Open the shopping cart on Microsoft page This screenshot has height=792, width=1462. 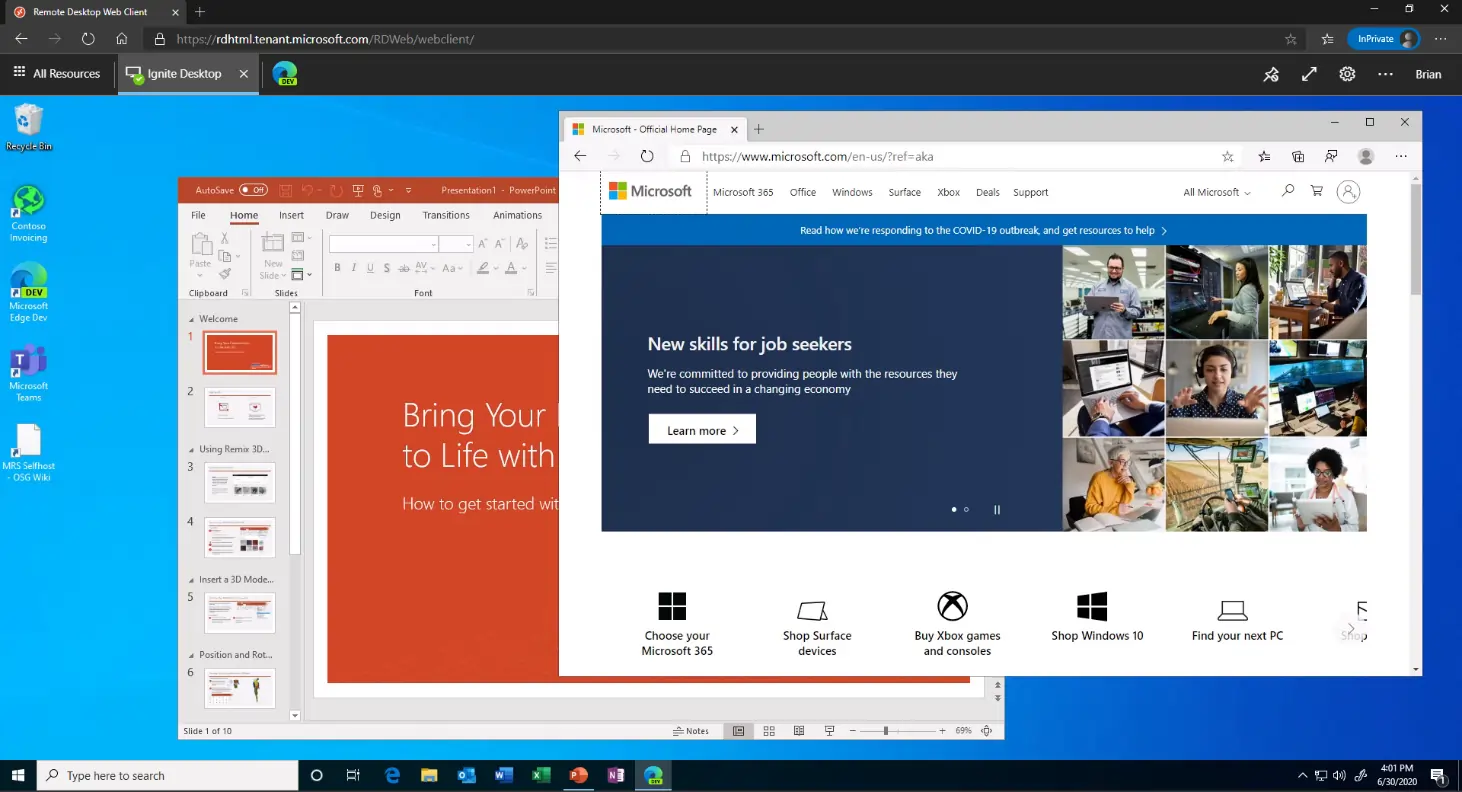point(1316,191)
